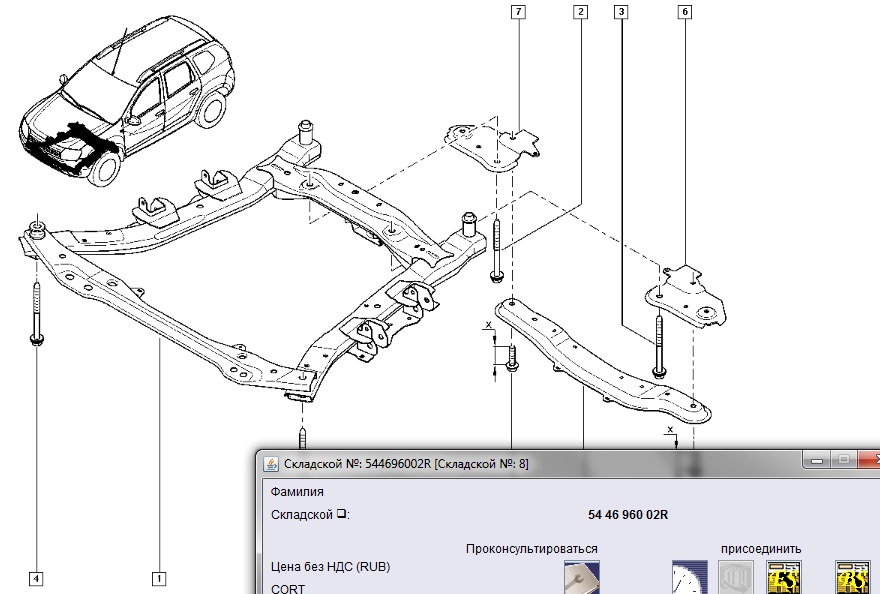This screenshot has width=880, height=594.
Task: Click the small square icon after Складской label
Action: tap(341, 515)
